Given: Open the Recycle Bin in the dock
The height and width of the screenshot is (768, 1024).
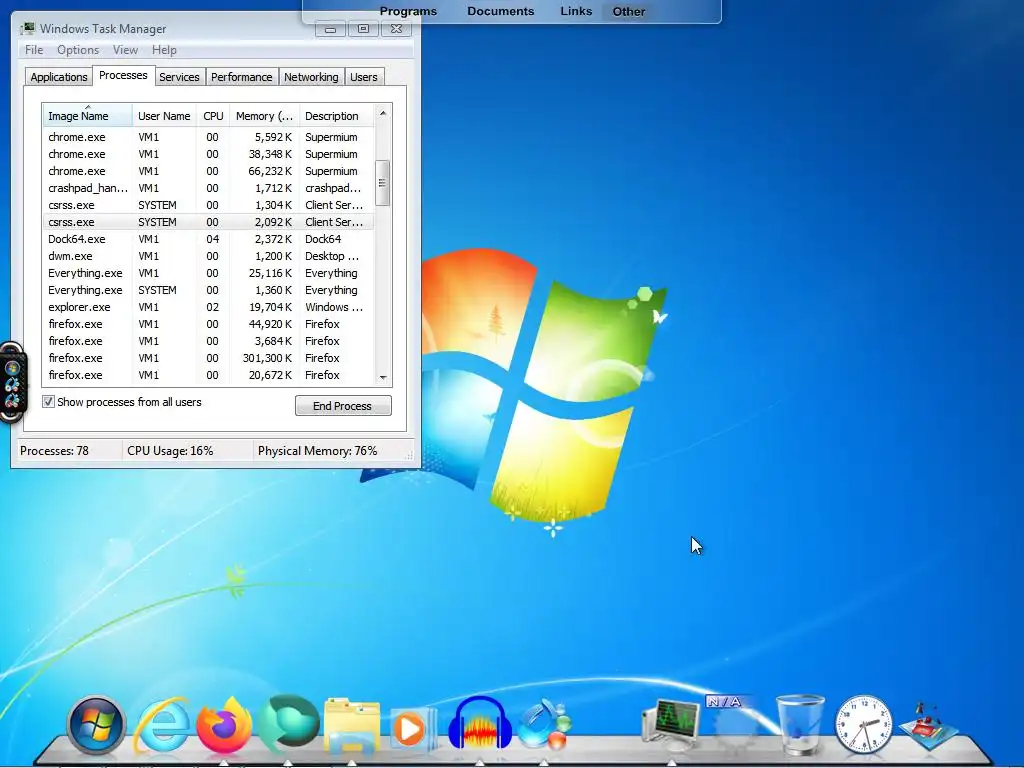Looking at the screenshot, I should [x=800, y=724].
